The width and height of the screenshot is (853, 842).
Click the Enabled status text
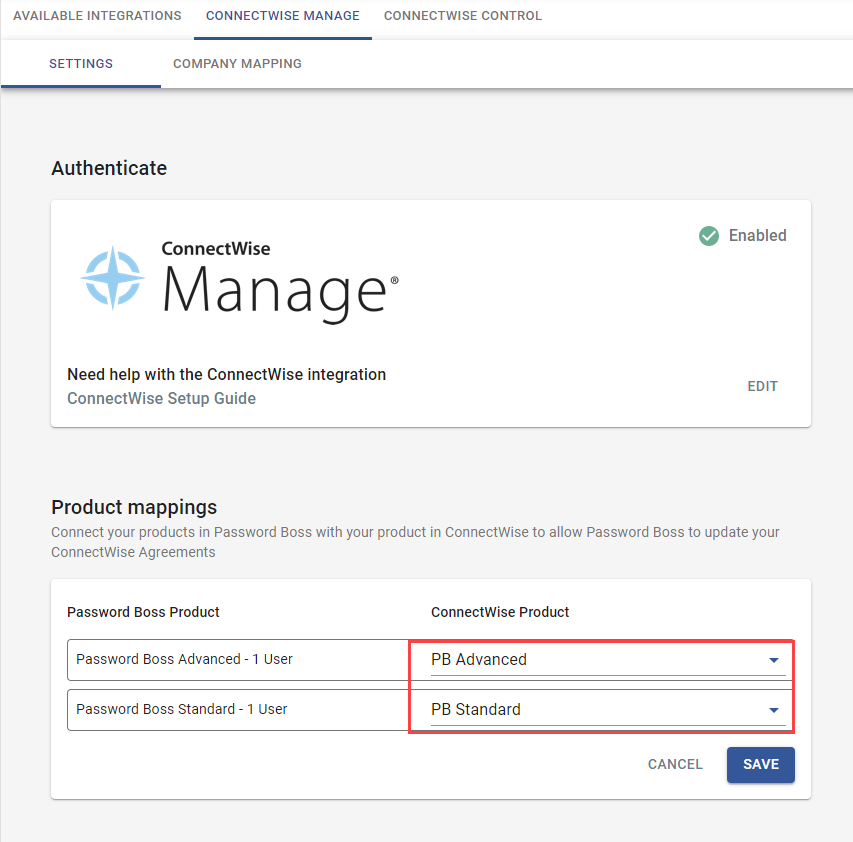click(x=757, y=236)
